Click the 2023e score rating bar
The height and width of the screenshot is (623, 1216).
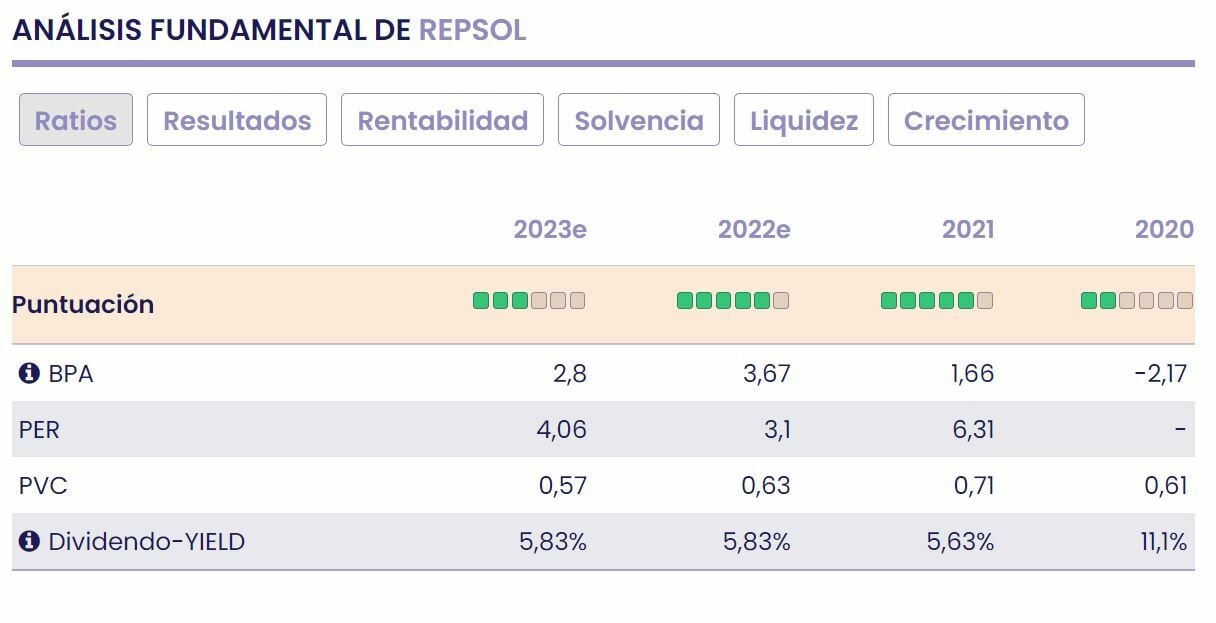[x=529, y=300]
